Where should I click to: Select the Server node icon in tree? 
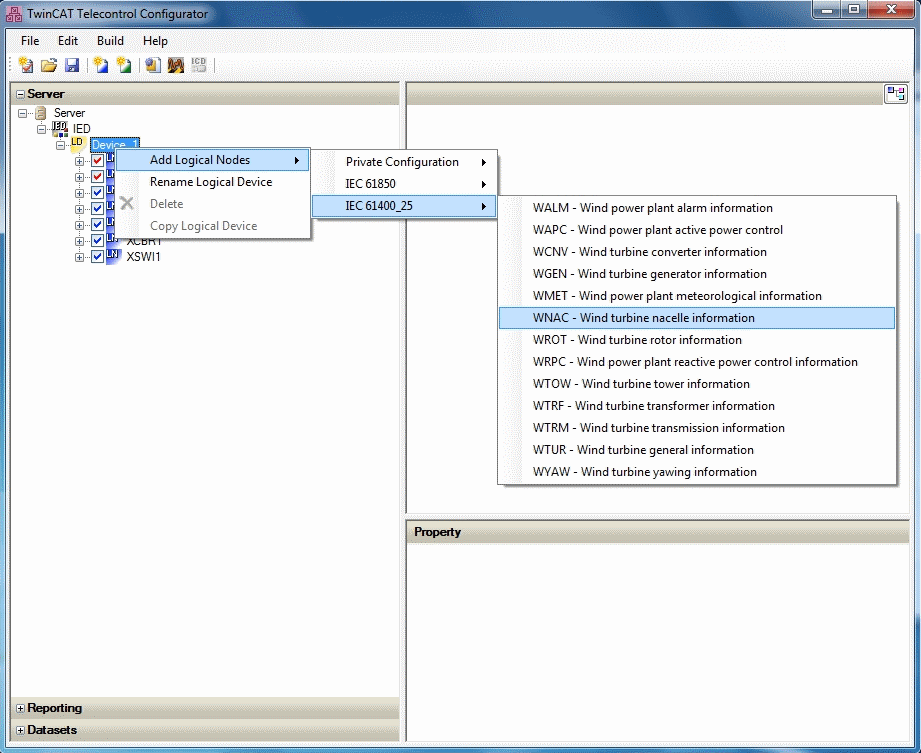coord(41,113)
